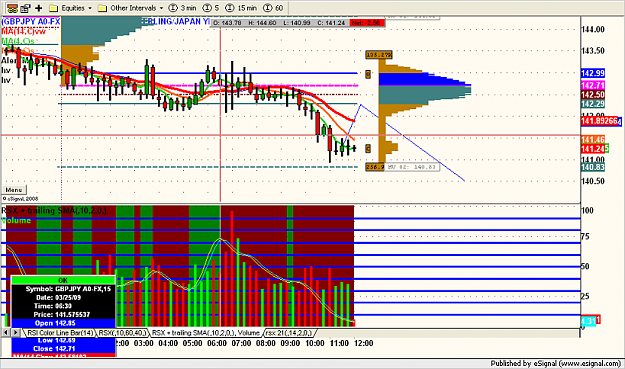Image resolution: width=625 pixels, height=369 pixels.
Task: Click the teal 140.83 price label
Action: pyautogui.click(x=593, y=167)
